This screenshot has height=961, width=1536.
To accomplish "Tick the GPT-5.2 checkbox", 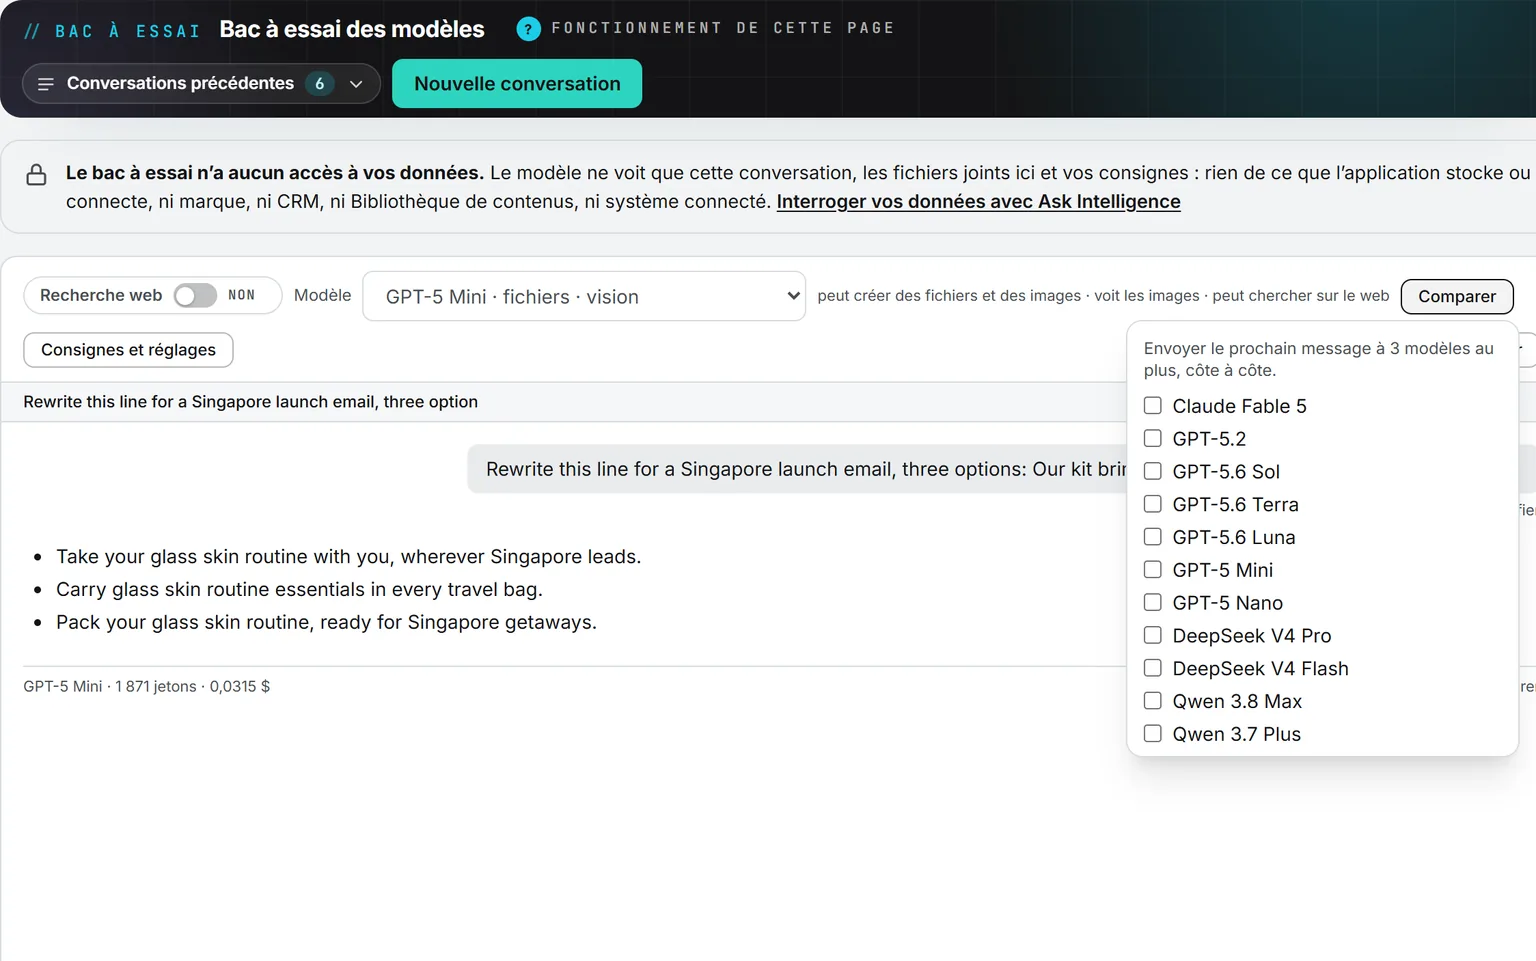I will [1153, 439].
